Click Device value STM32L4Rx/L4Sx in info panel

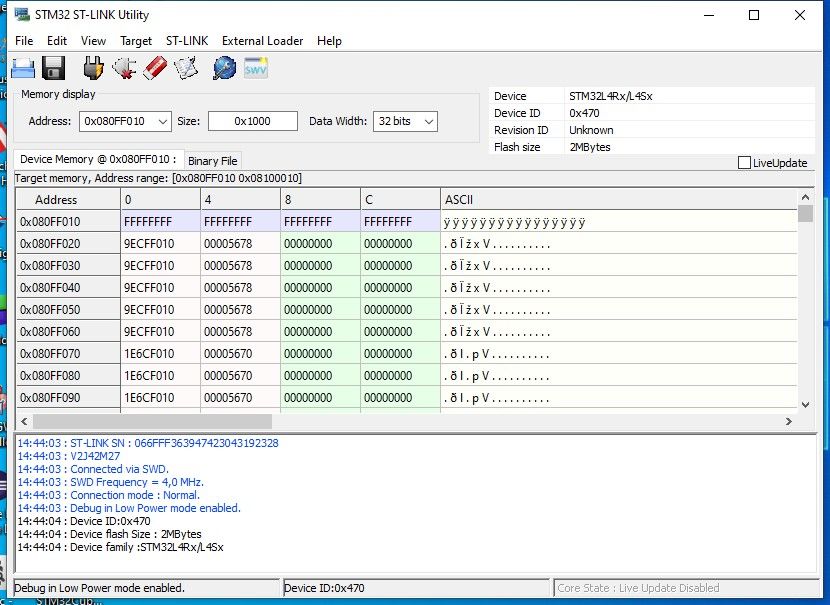(x=611, y=96)
